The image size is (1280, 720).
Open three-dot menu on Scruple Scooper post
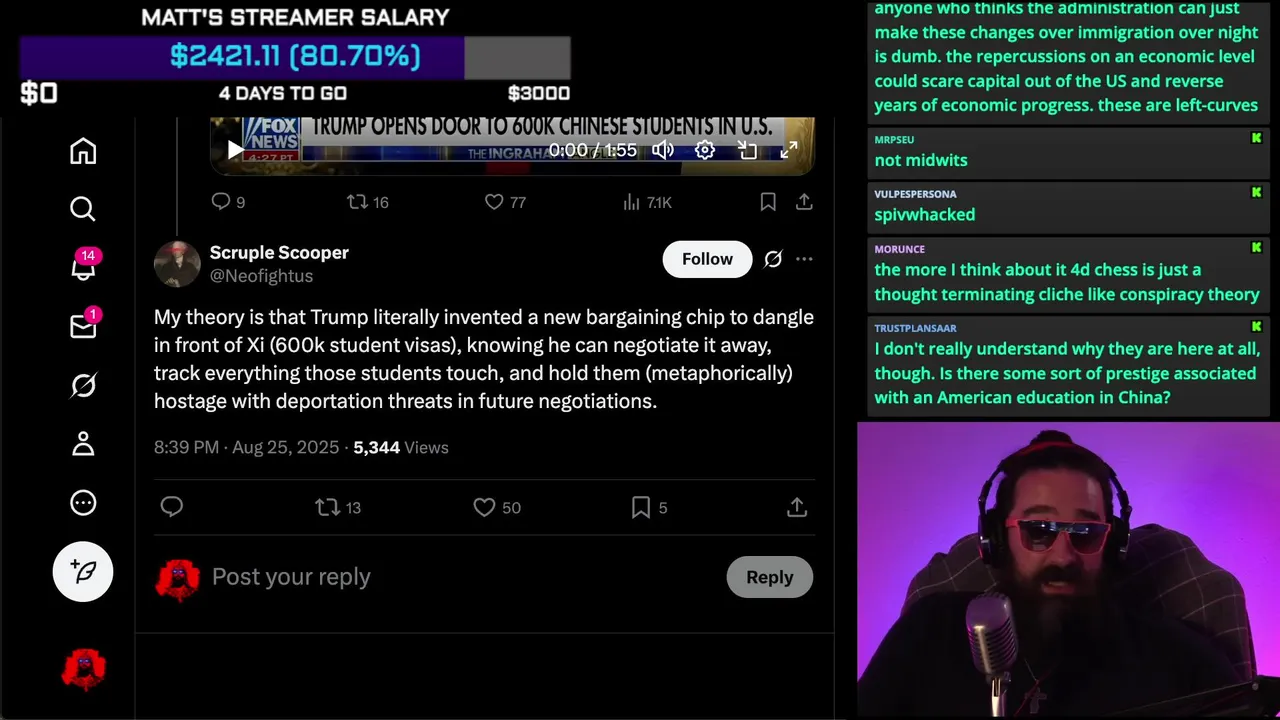tap(804, 259)
